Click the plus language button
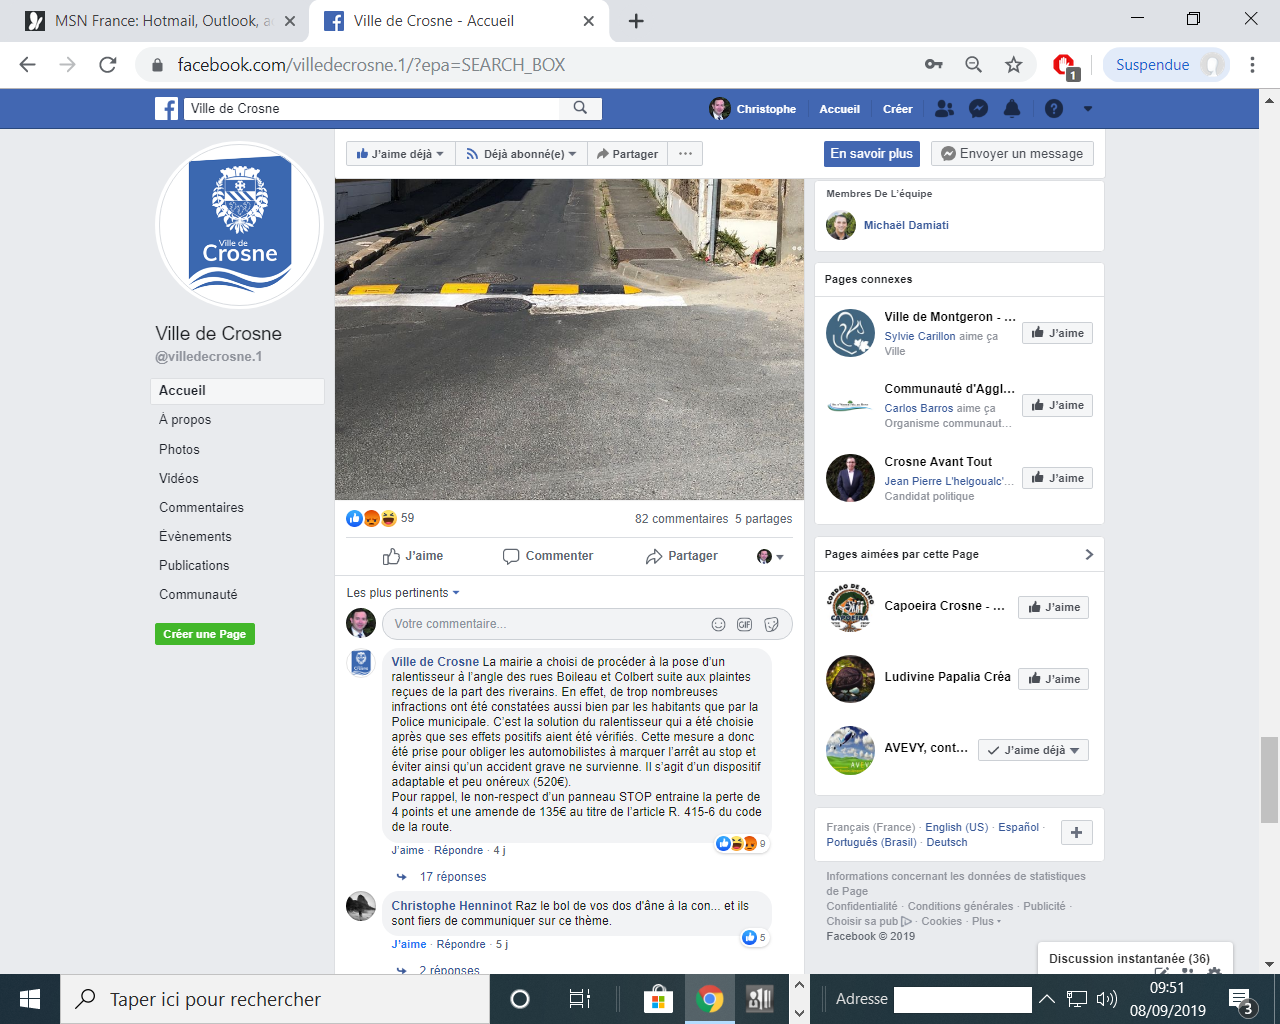This screenshot has height=1024, width=1280. (1076, 833)
